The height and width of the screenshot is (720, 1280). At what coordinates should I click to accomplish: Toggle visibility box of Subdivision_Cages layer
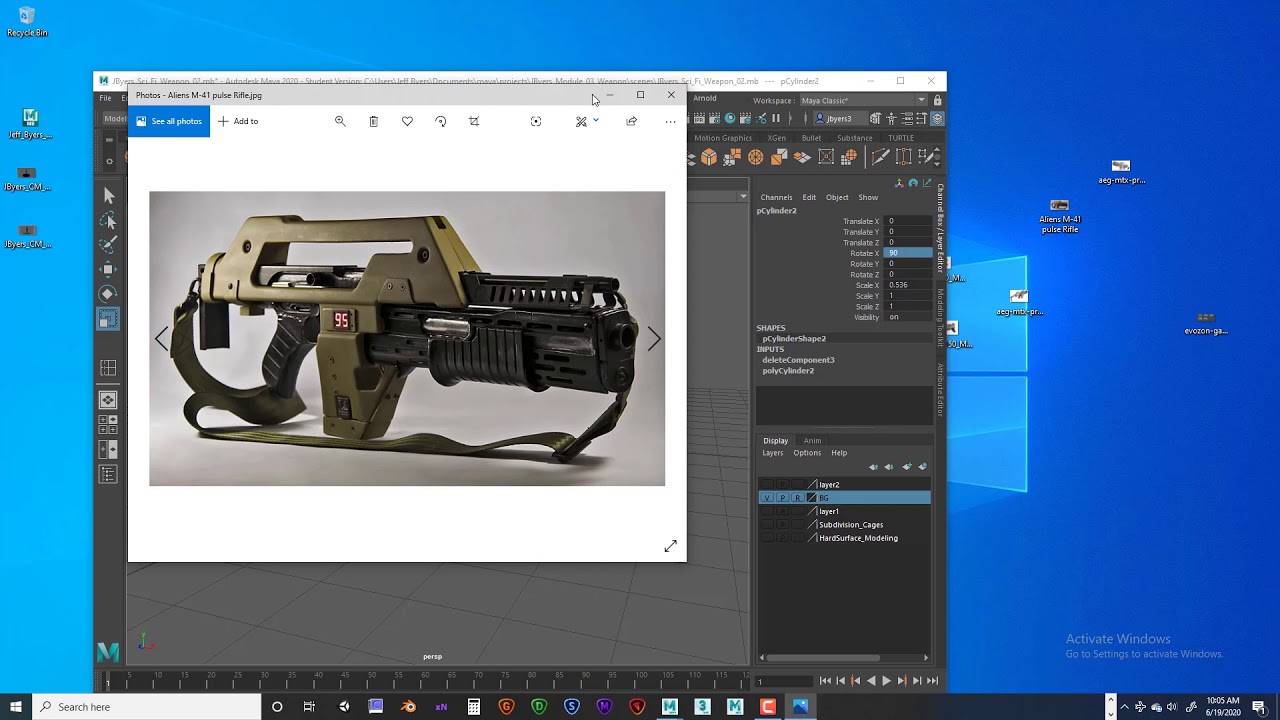[767, 525]
